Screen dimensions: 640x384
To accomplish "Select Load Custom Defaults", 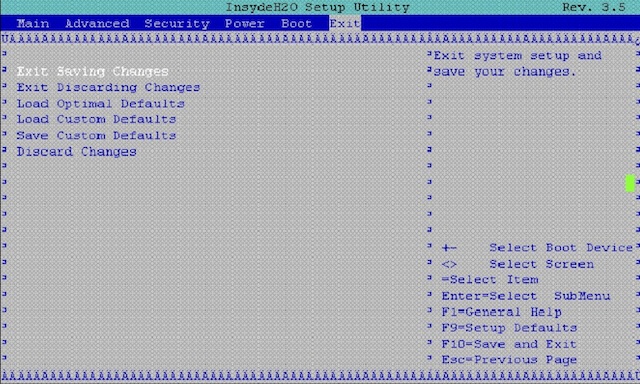I will (x=96, y=119).
